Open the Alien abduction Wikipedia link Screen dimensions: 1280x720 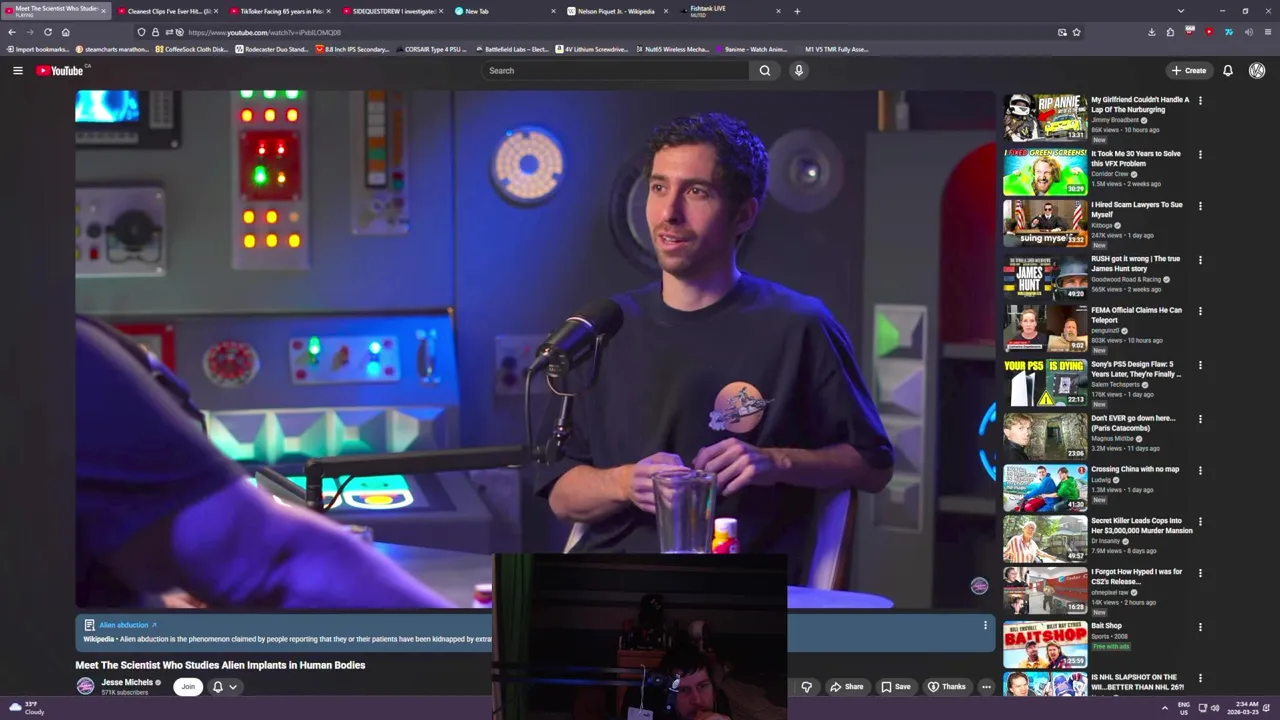[x=128, y=625]
